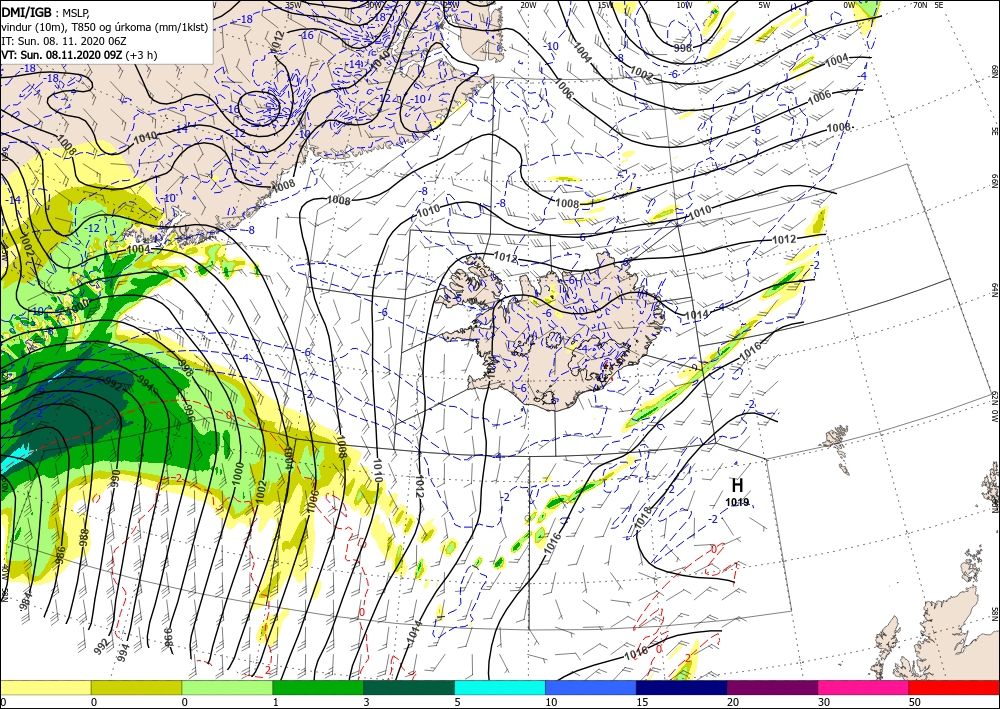
Task: Click the 988 isobar label
Action: (84, 537)
